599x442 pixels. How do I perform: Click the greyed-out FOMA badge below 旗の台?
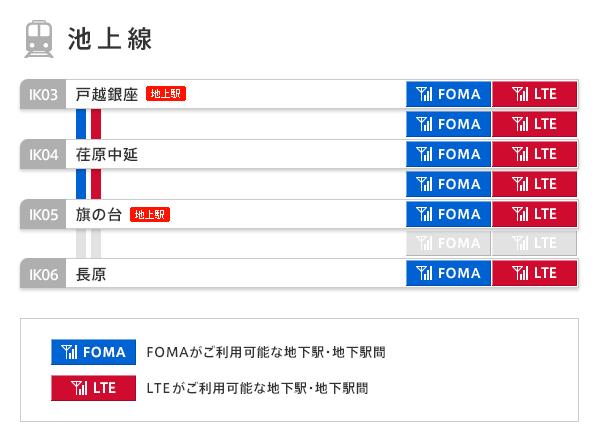[448, 243]
